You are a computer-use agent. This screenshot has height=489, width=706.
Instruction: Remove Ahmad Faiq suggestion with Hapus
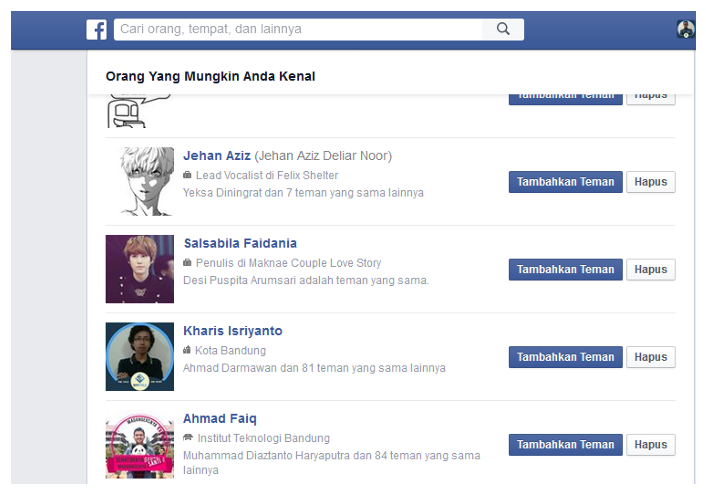(x=650, y=445)
